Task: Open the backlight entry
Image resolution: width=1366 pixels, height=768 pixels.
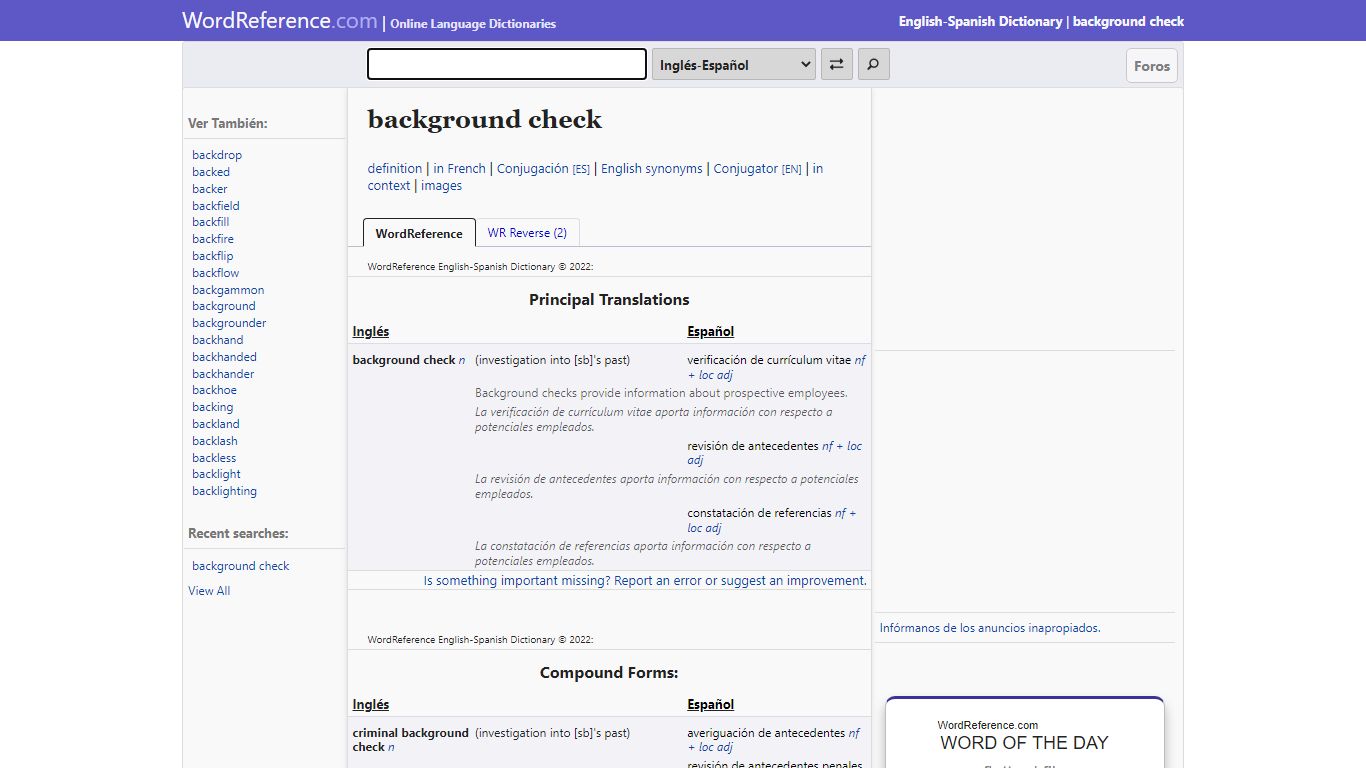Action: (x=216, y=474)
